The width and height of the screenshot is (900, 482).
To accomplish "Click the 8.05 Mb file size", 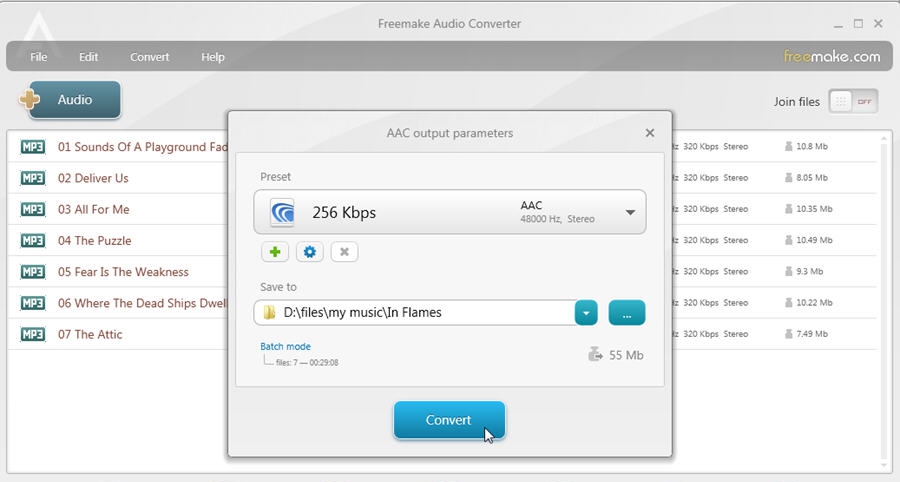I will pos(812,178).
